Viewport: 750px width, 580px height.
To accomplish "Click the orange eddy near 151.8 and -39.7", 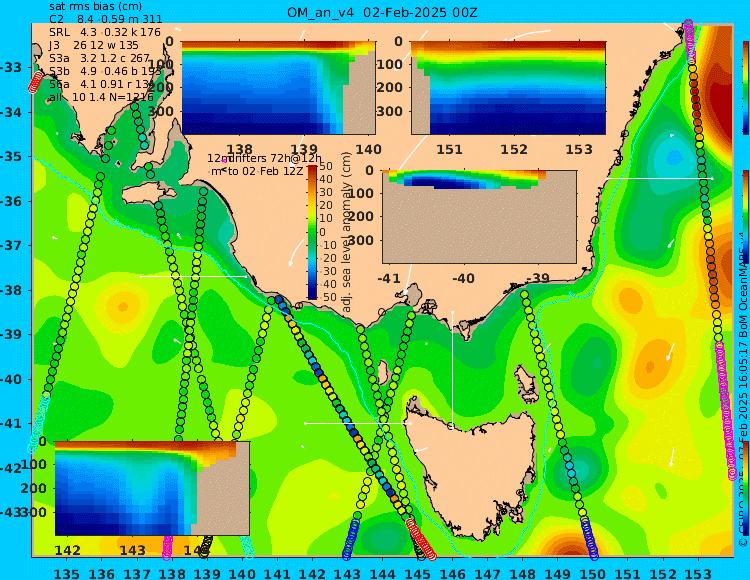I will [x=651, y=364].
